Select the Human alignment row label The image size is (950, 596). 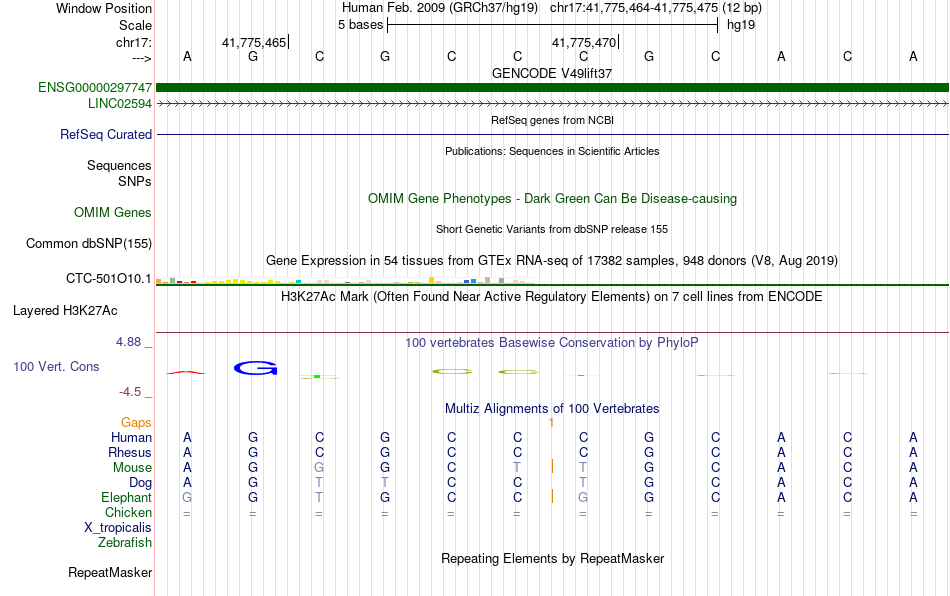pos(131,437)
